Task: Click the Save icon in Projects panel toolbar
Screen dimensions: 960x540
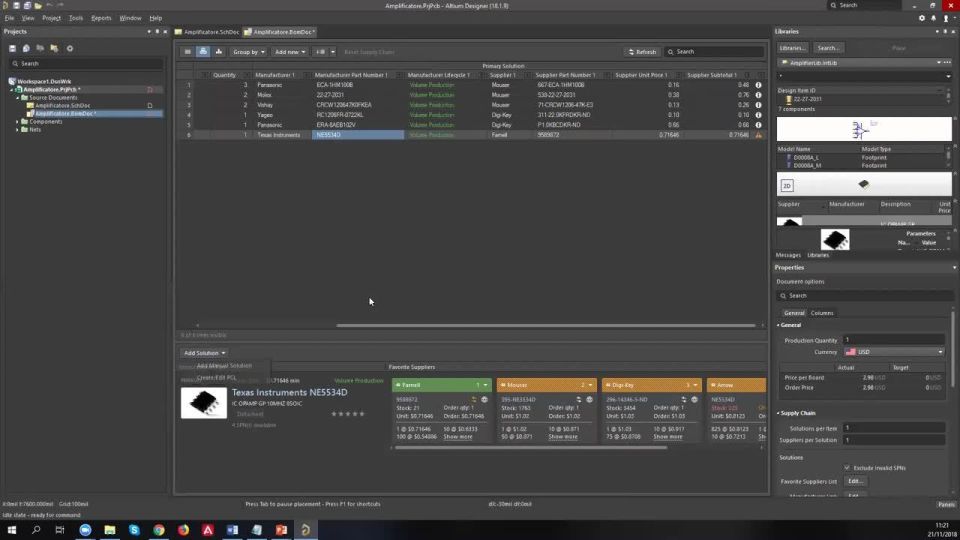Action: tap(12, 48)
